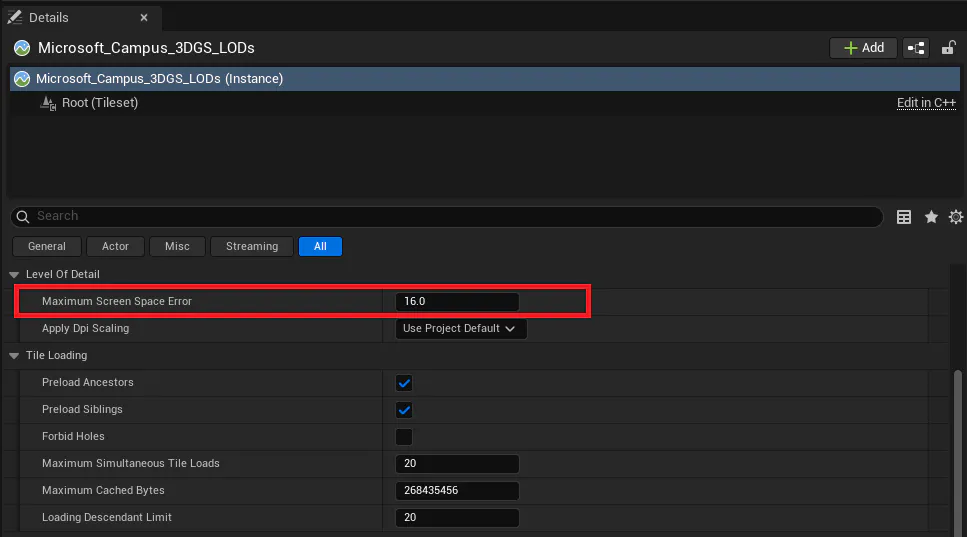
Task: Click the property Search field
Action: coord(446,216)
